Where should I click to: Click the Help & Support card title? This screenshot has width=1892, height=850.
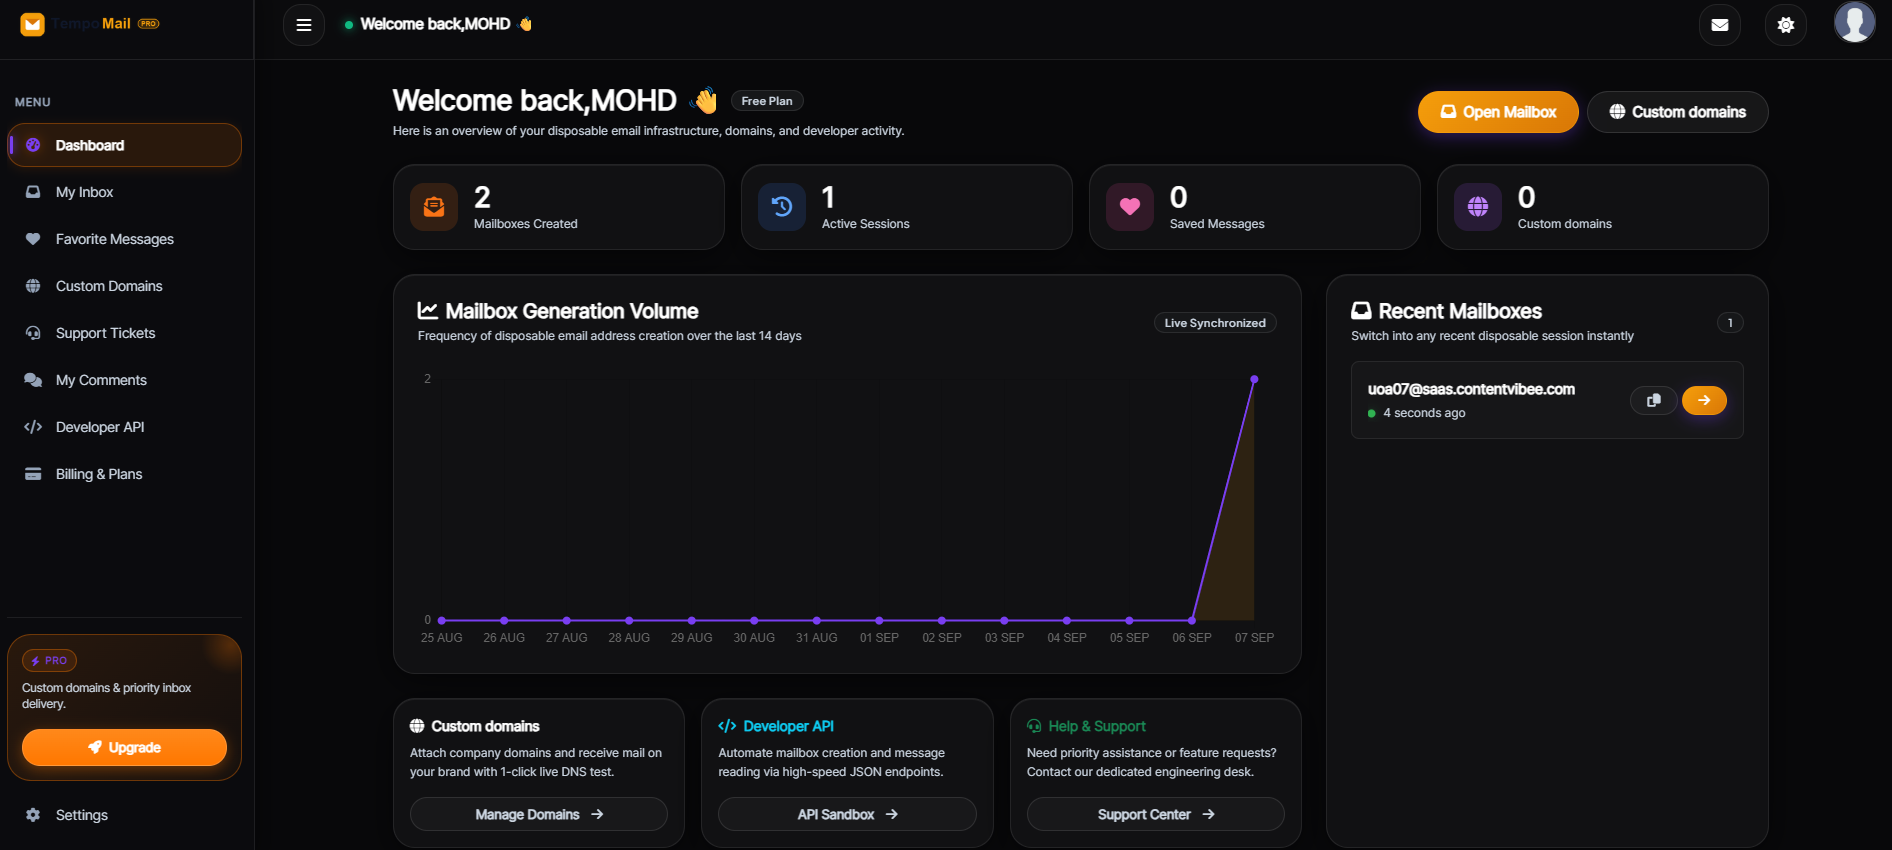click(x=1097, y=726)
